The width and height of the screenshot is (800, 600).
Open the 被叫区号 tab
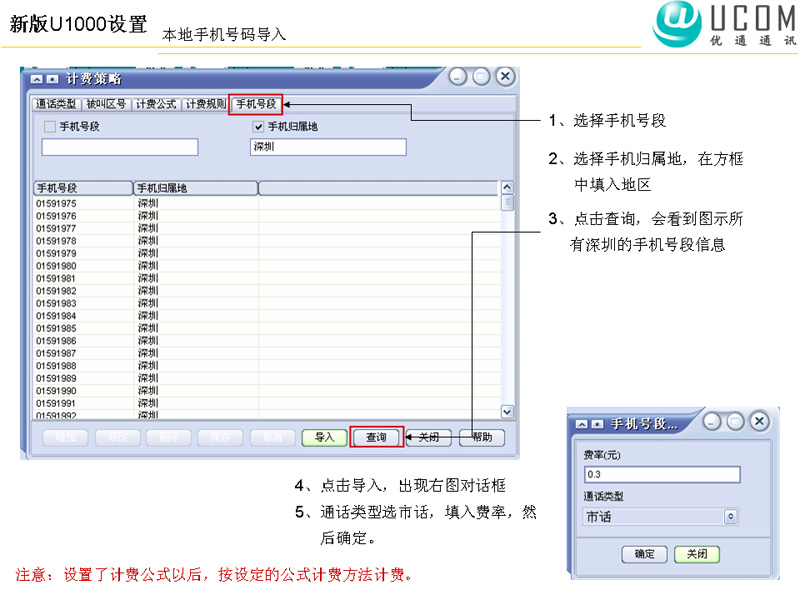tap(106, 105)
